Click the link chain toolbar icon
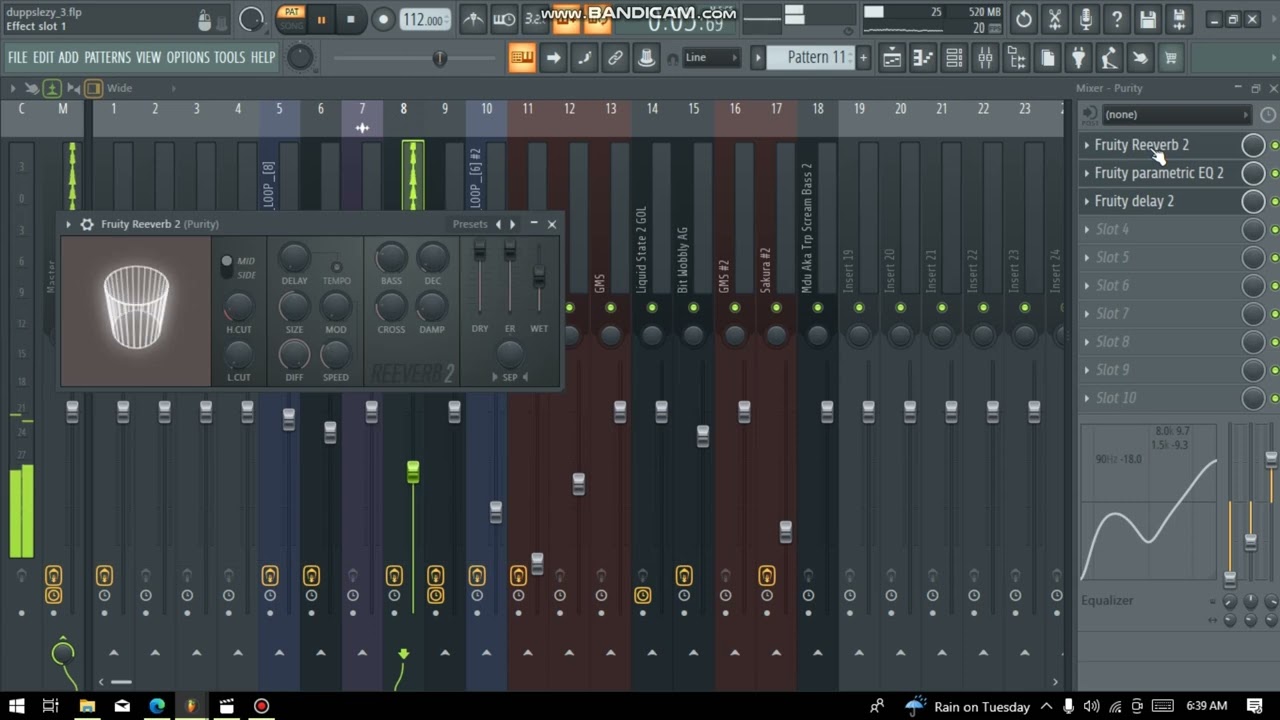 click(x=615, y=58)
